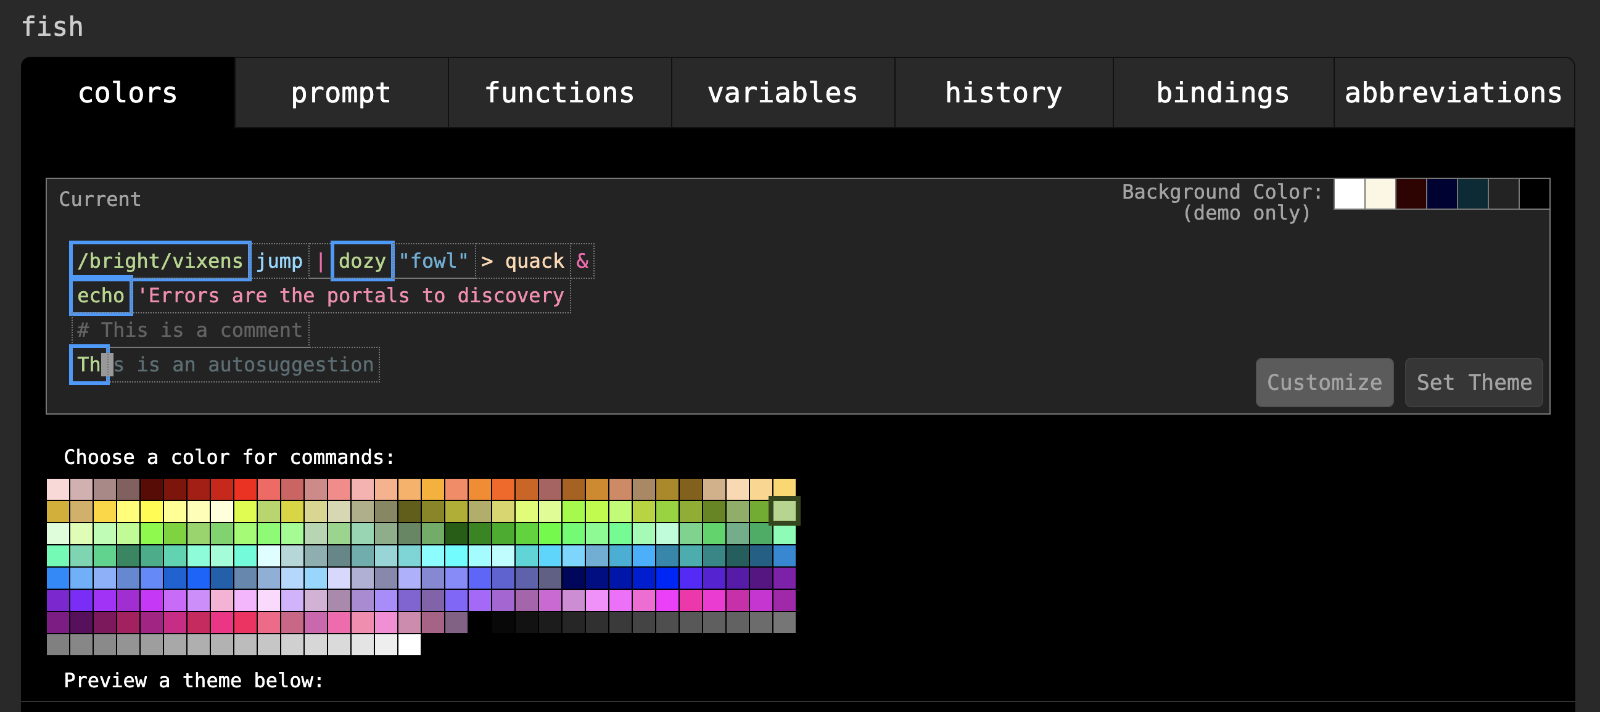Screen dimensions: 1600x712
Task: Select the 'dozy' command in the demo
Action: (x=362, y=261)
